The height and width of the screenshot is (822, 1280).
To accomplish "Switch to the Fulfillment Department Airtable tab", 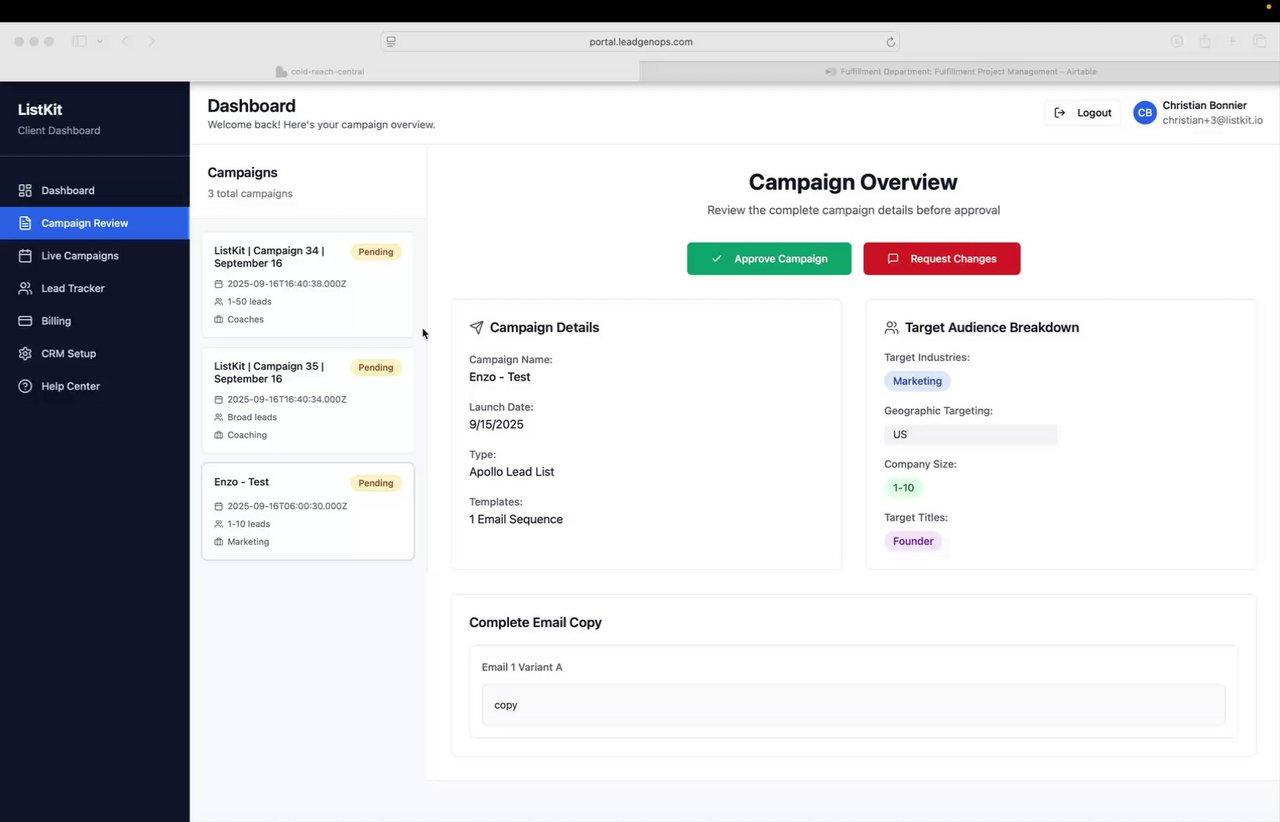I will [960, 72].
